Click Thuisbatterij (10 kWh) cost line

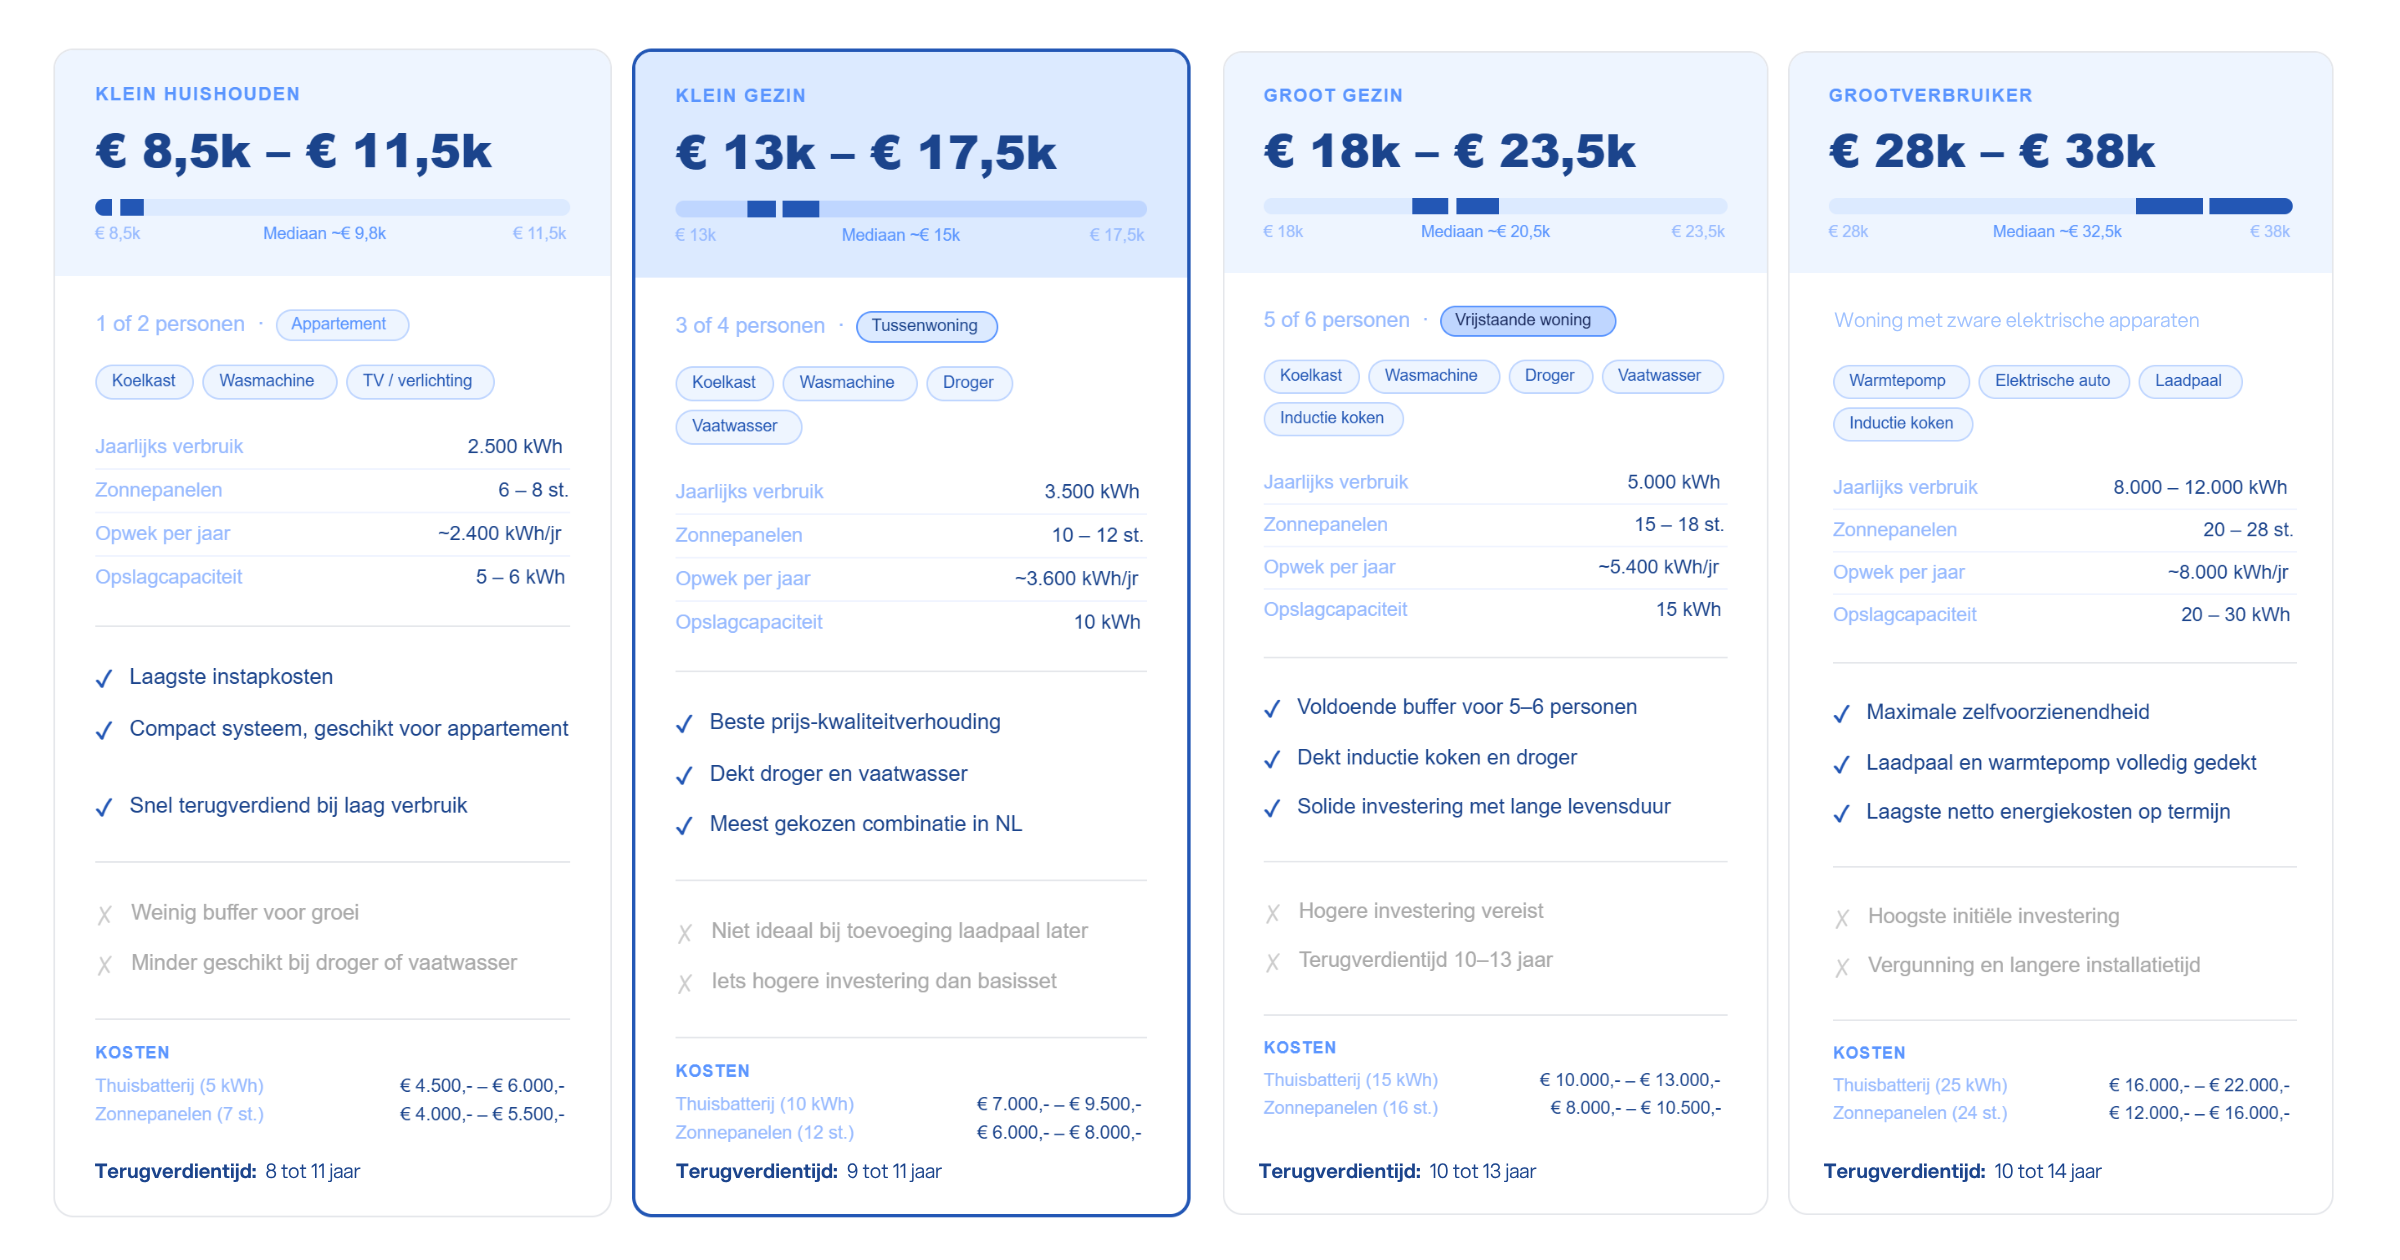point(908,1104)
